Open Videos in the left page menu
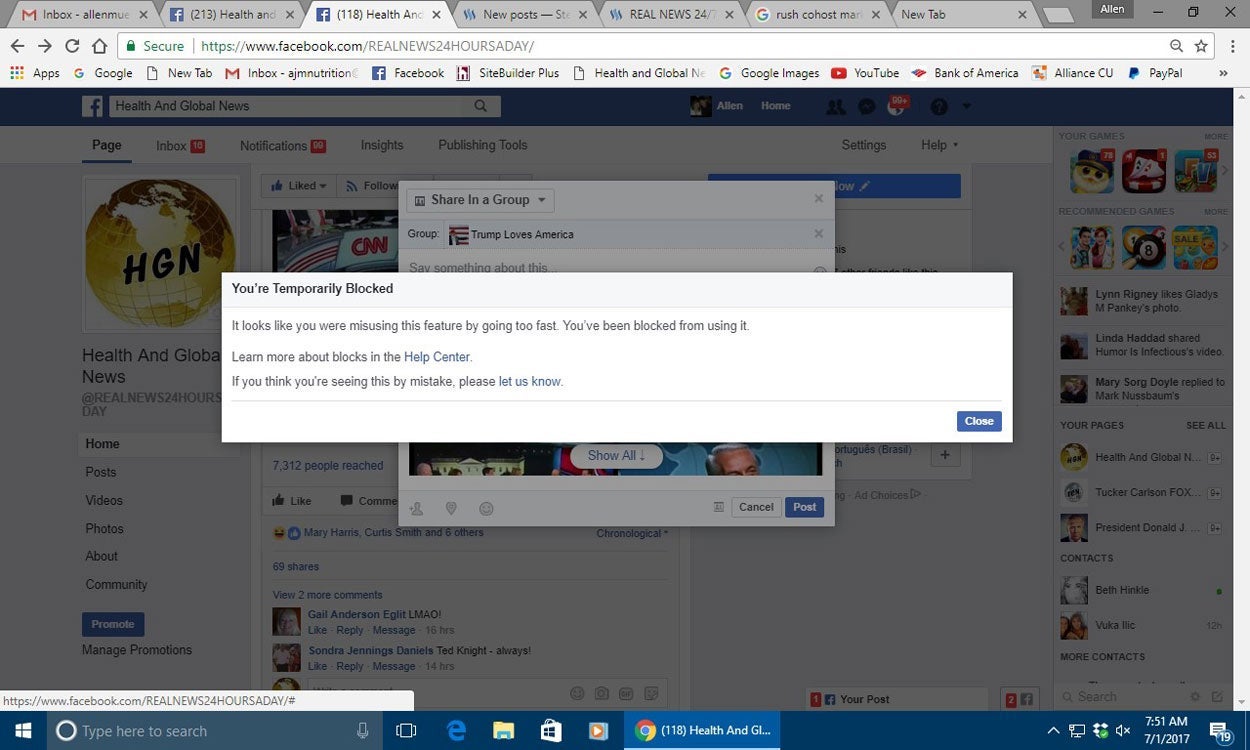 click(104, 500)
